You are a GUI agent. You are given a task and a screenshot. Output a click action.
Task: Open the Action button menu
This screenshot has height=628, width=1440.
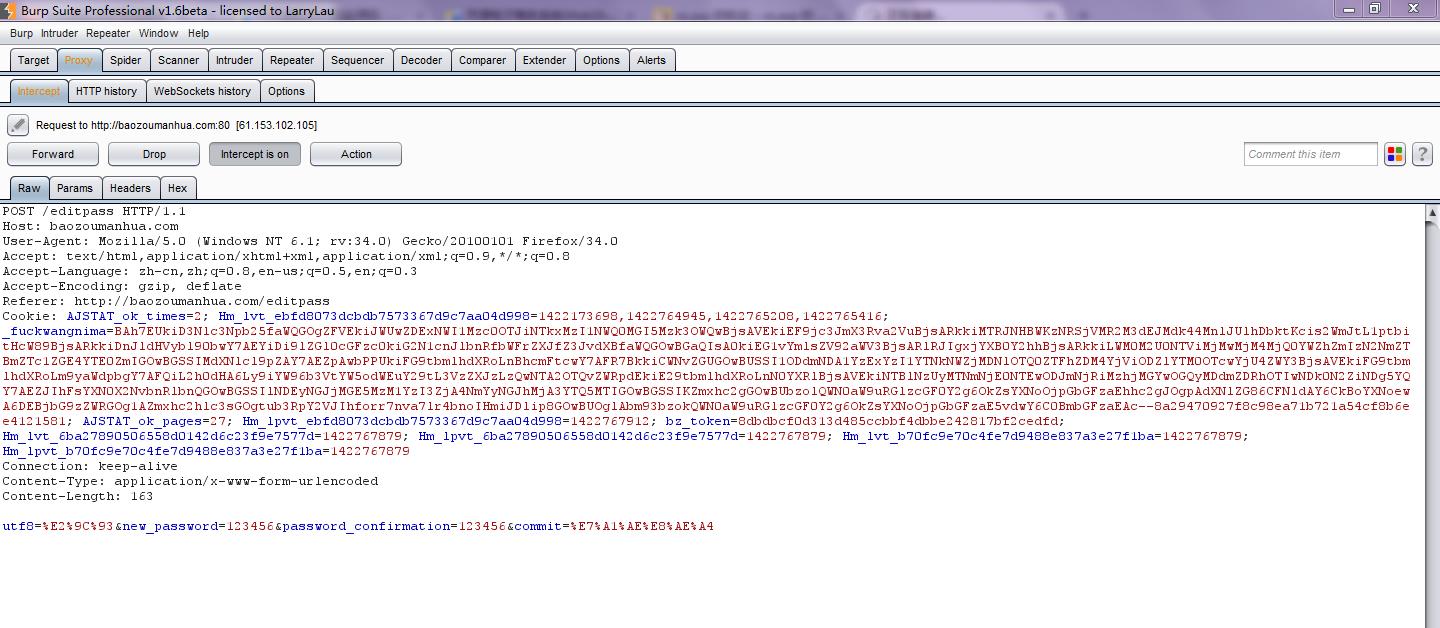coord(356,154)
